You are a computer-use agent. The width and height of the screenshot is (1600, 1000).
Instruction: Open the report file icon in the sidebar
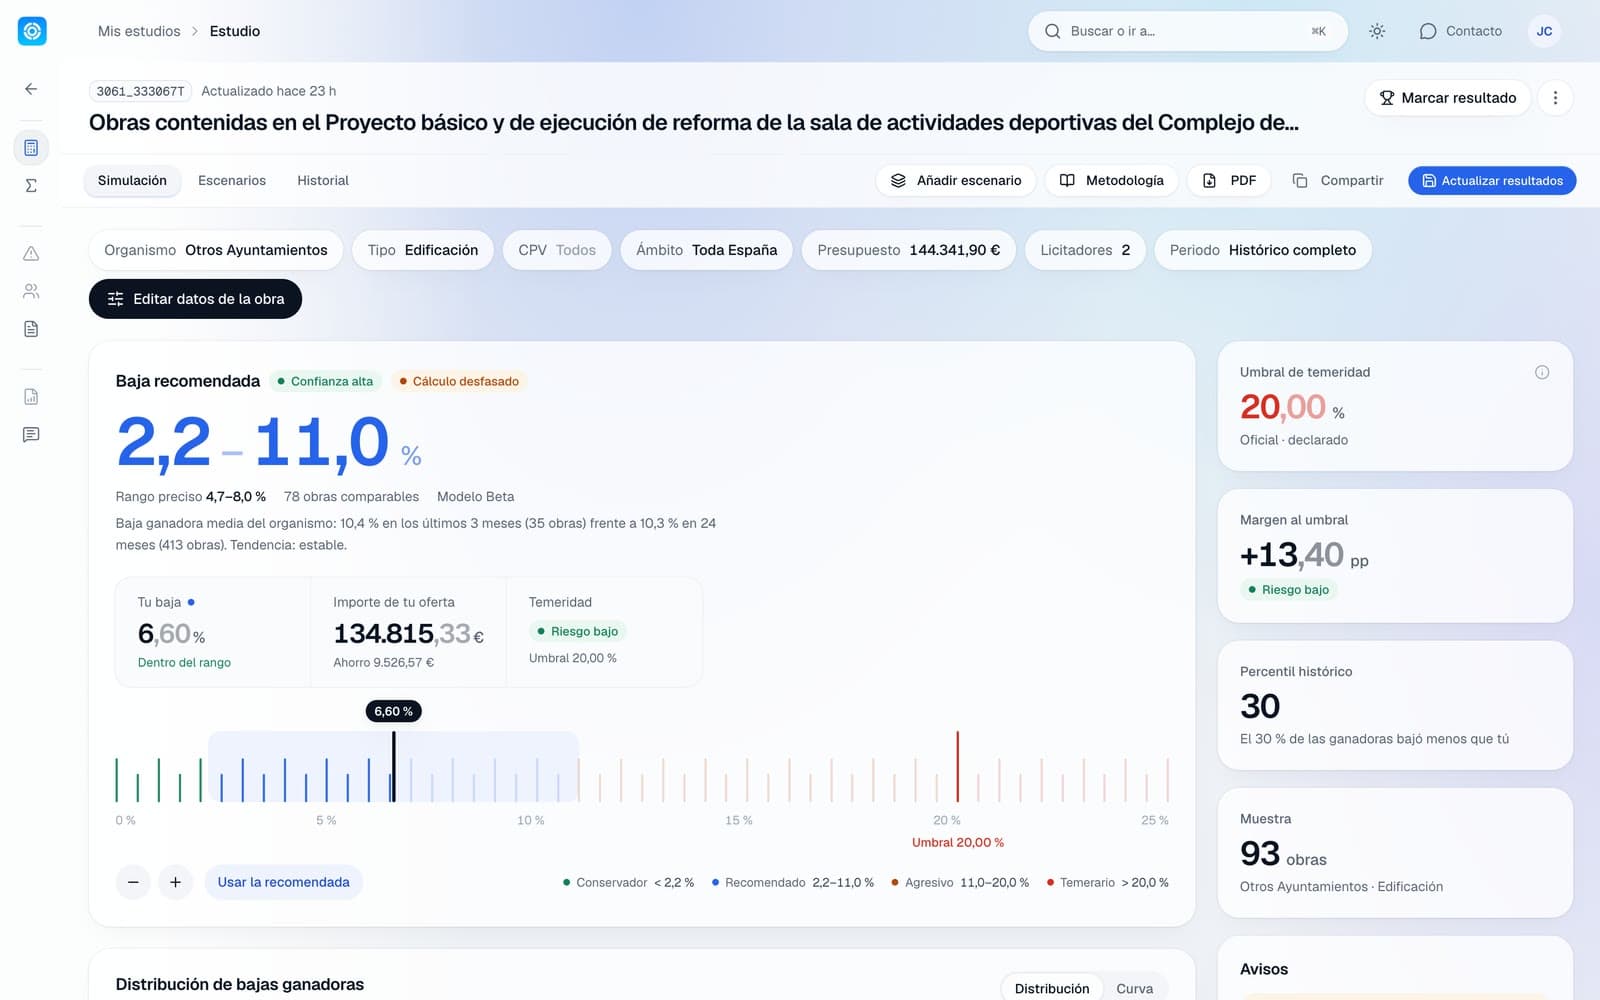(x=31, y=397)
